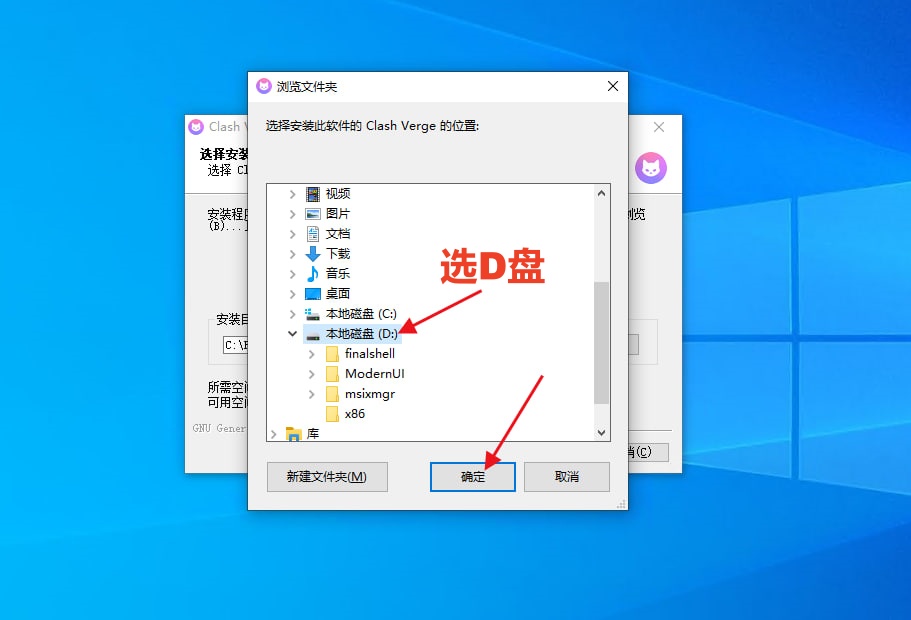Click the Videos folder film icon
911x620 pixels.
[313, 193]
